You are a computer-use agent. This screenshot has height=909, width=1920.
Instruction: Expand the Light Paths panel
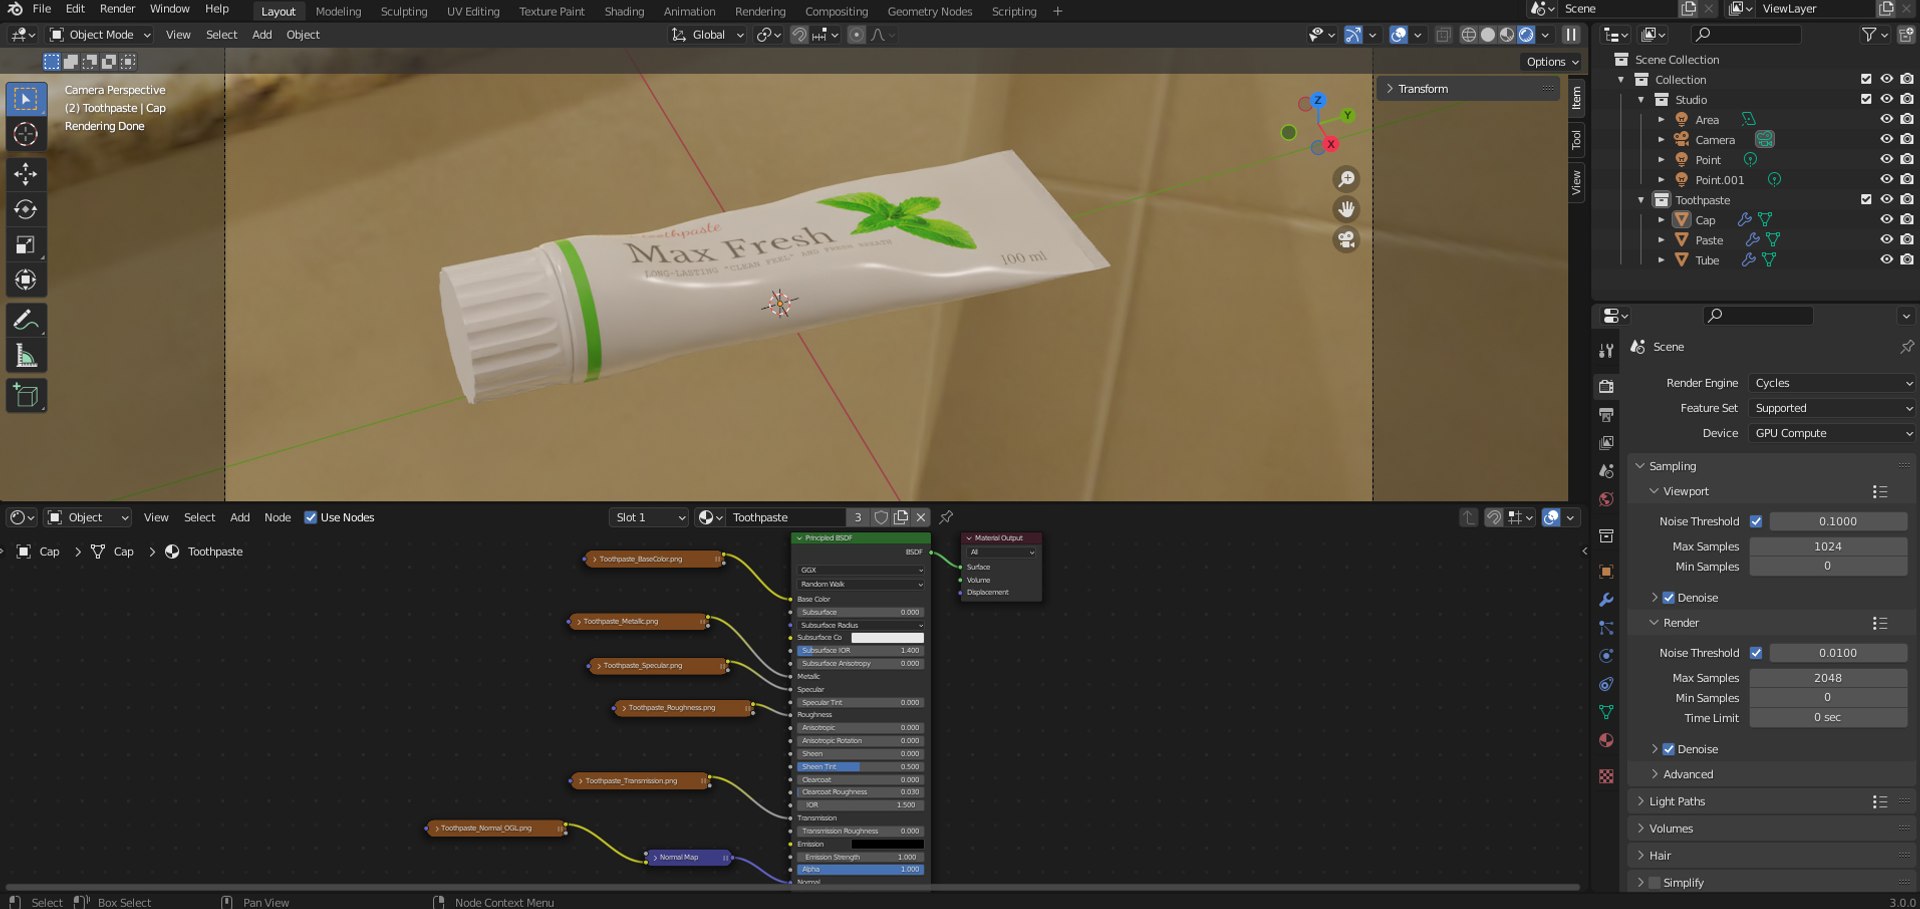click(x=1677, y=801)
